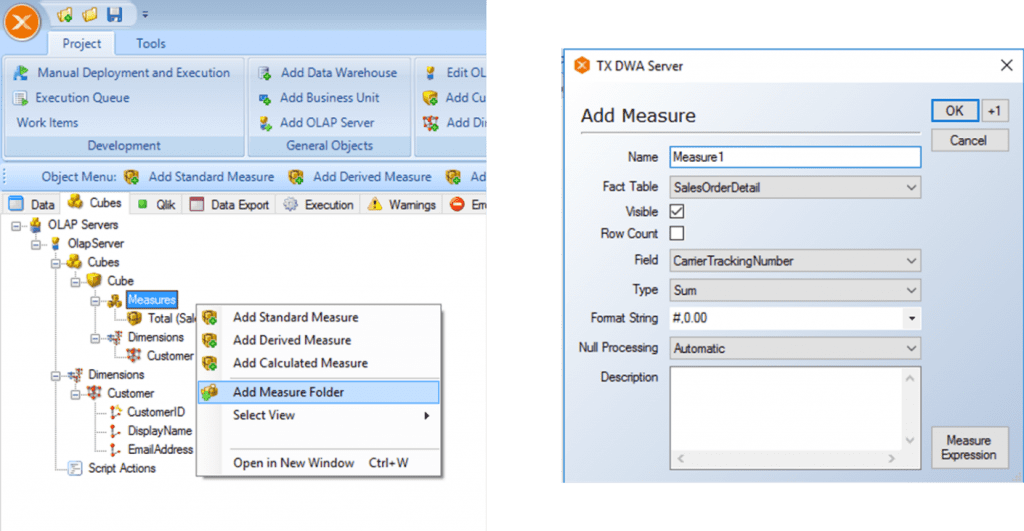The image size is (1024, 531).
Task: Click the new project icon in quick access toolbar
Action: point(65,14)
